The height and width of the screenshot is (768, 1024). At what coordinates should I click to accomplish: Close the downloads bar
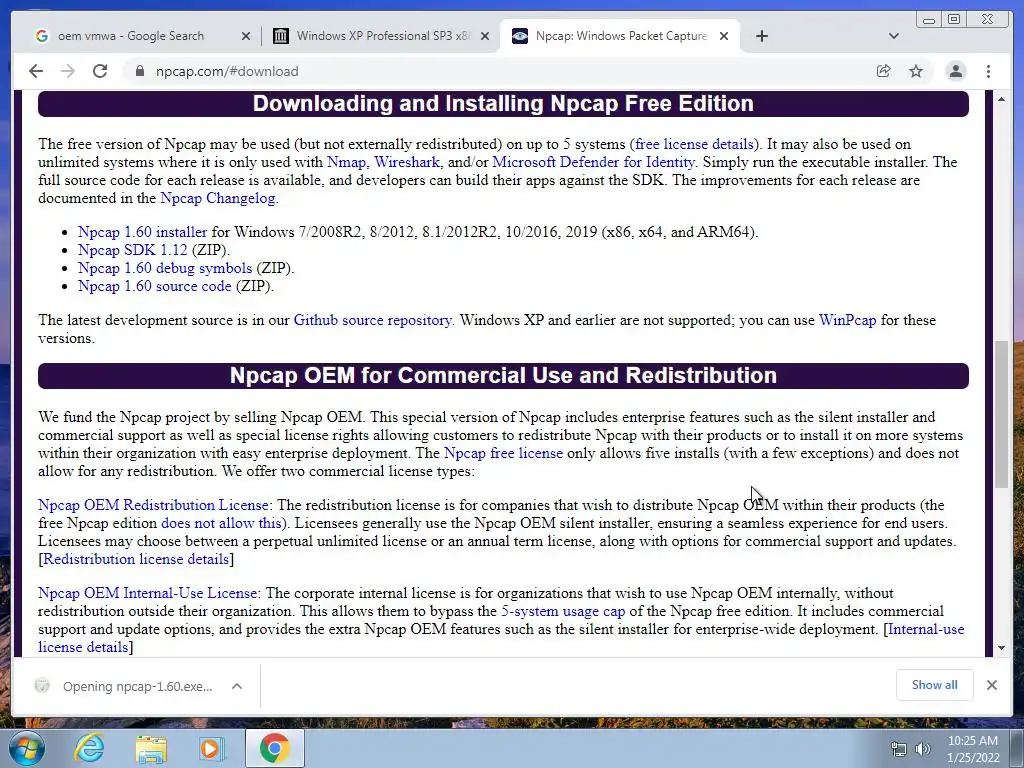pyautogui.click(x=992, y=685)
